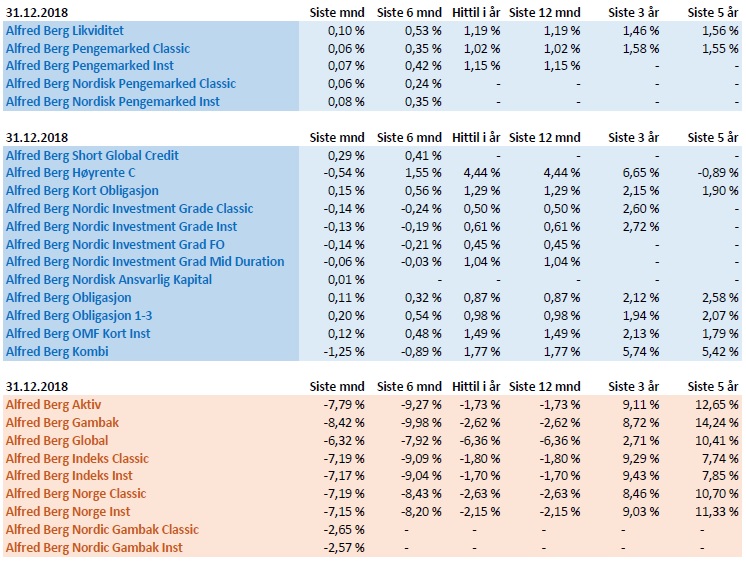Screen dimensions: 746x569
Task: Select the Alfred Berg Obligasjon 1-3 fund
Action: (x=79, y=316)
